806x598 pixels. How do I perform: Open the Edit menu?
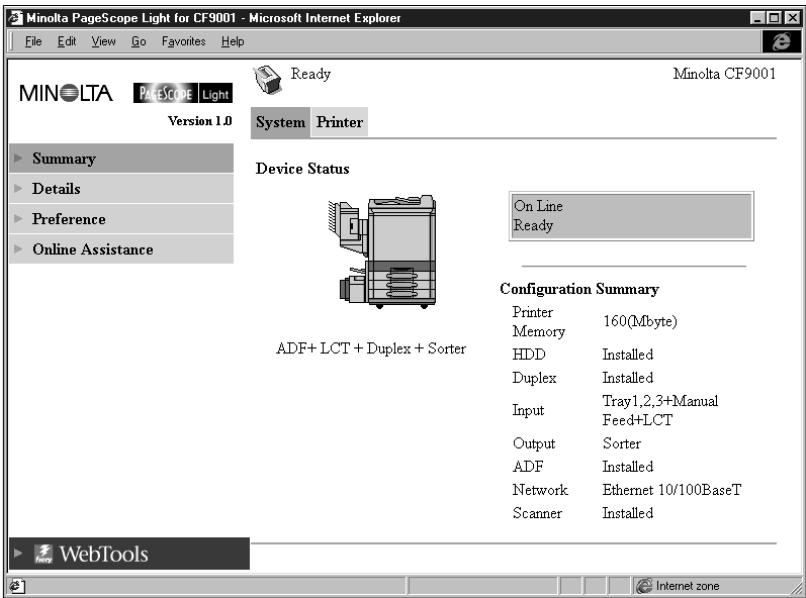click(67, 41)
